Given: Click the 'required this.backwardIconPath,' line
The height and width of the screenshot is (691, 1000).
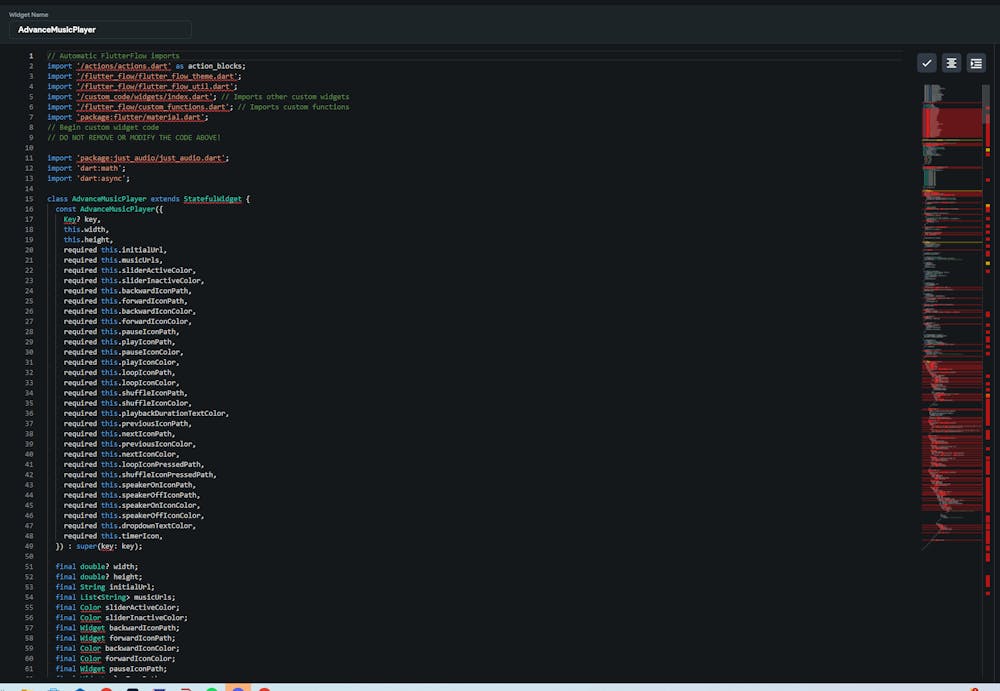Looking at the screenshot, I should [128, 290].
